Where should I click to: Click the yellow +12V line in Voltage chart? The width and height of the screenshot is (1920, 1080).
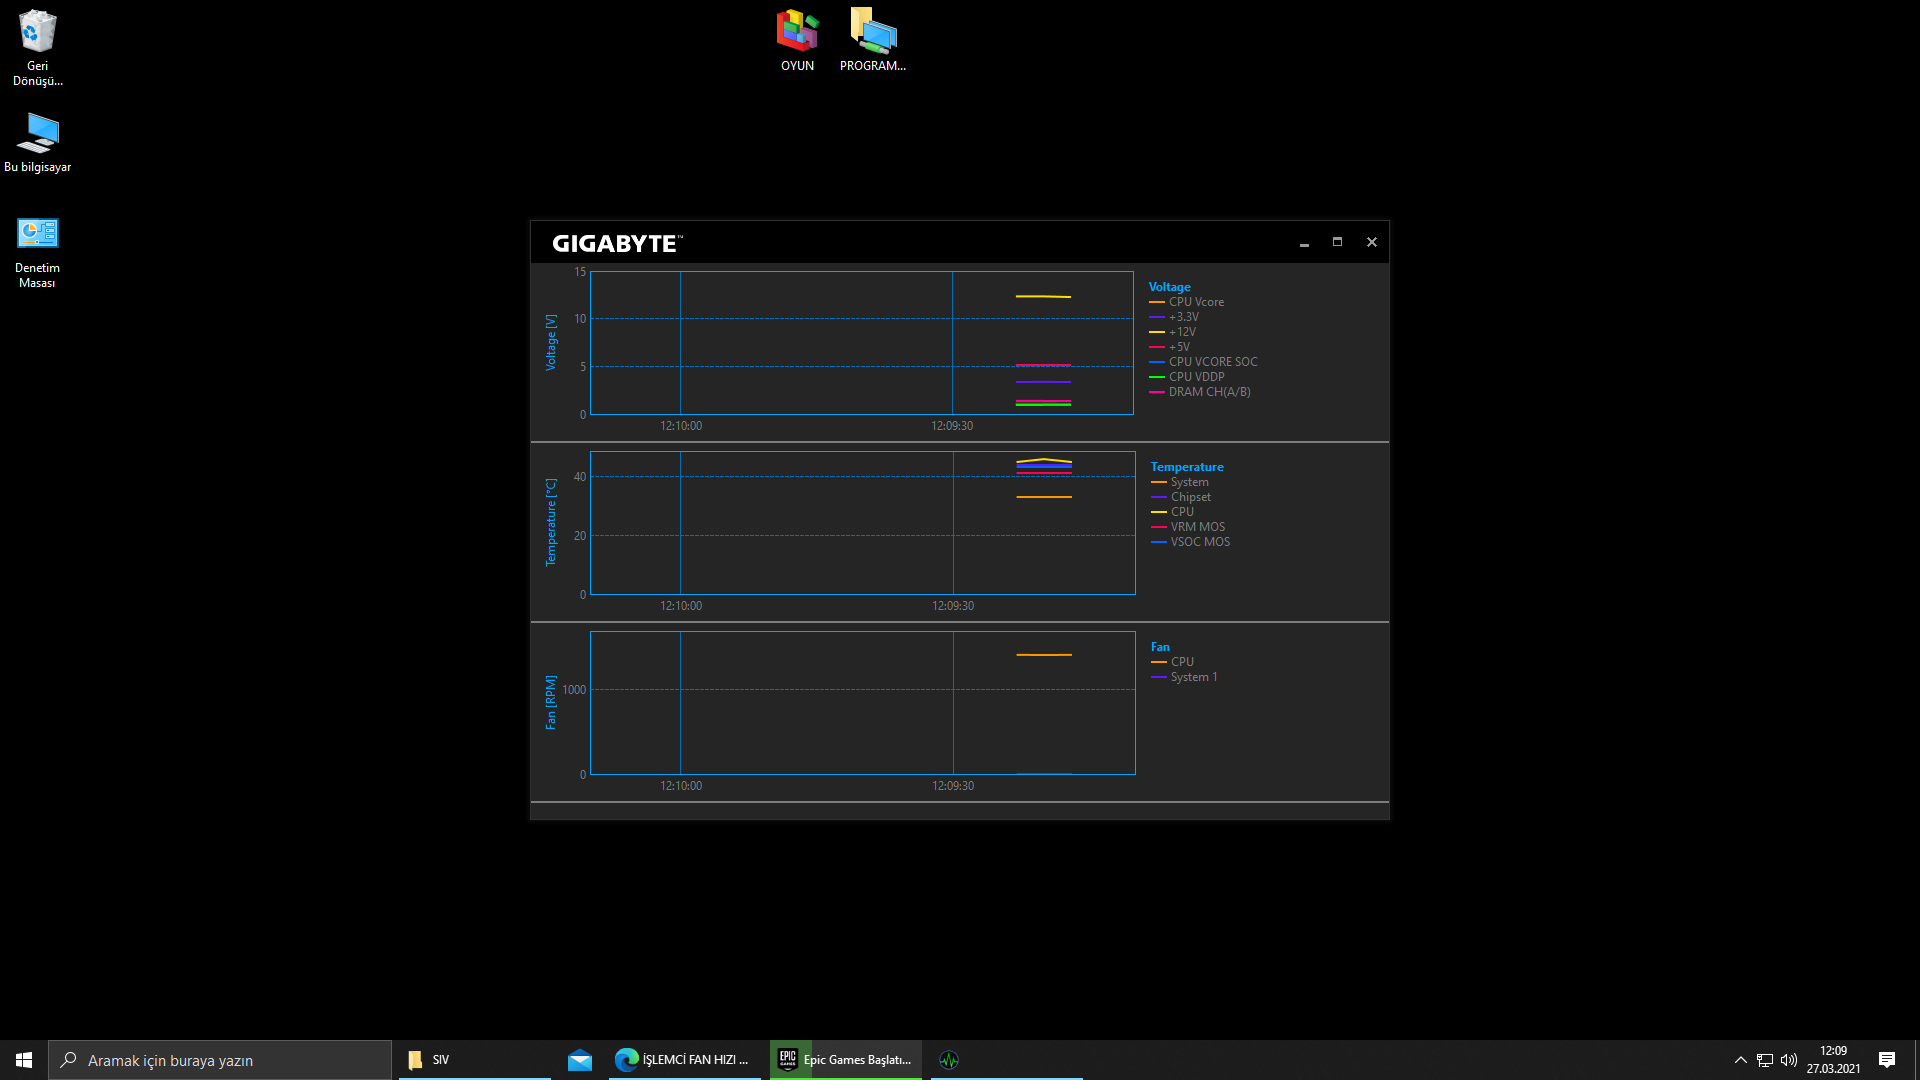(1043, 296)
